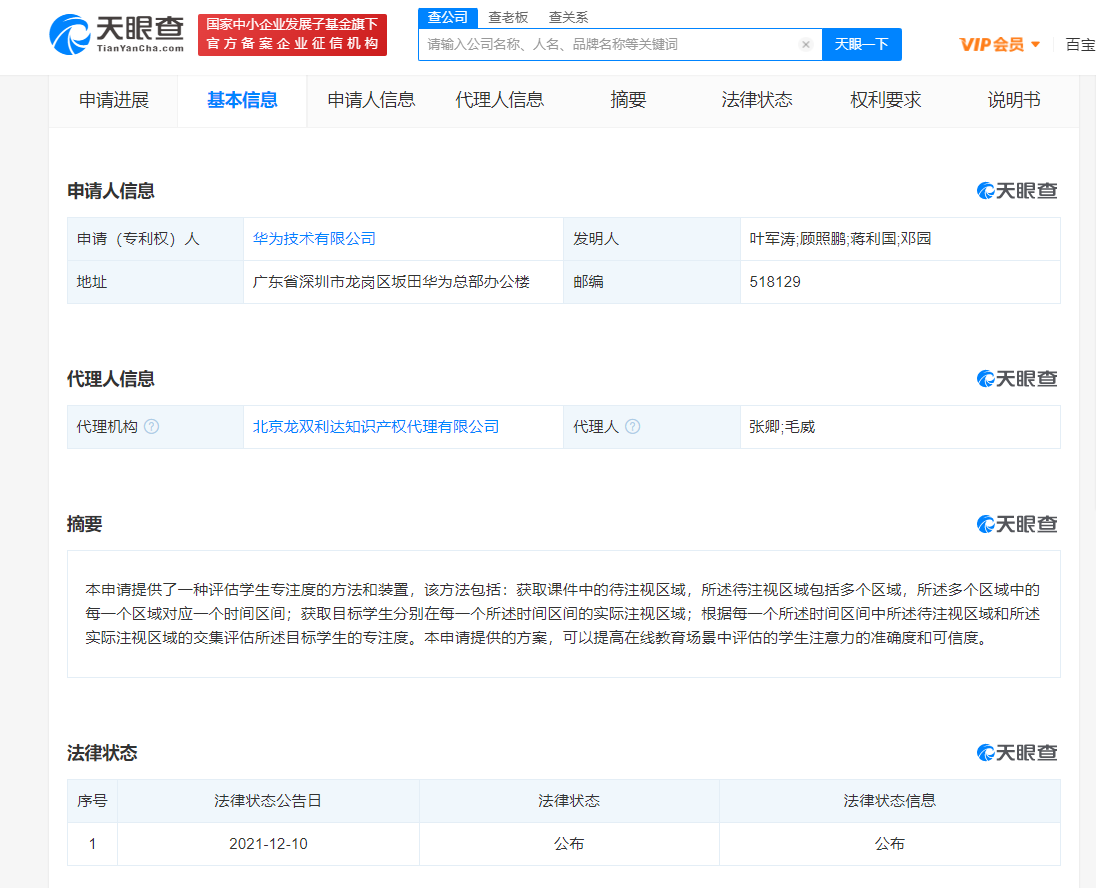This screenshot has height=888, width=1096.
Task: Expand the VIP会员 dropdown arrow
Action: coord(1035,45)
